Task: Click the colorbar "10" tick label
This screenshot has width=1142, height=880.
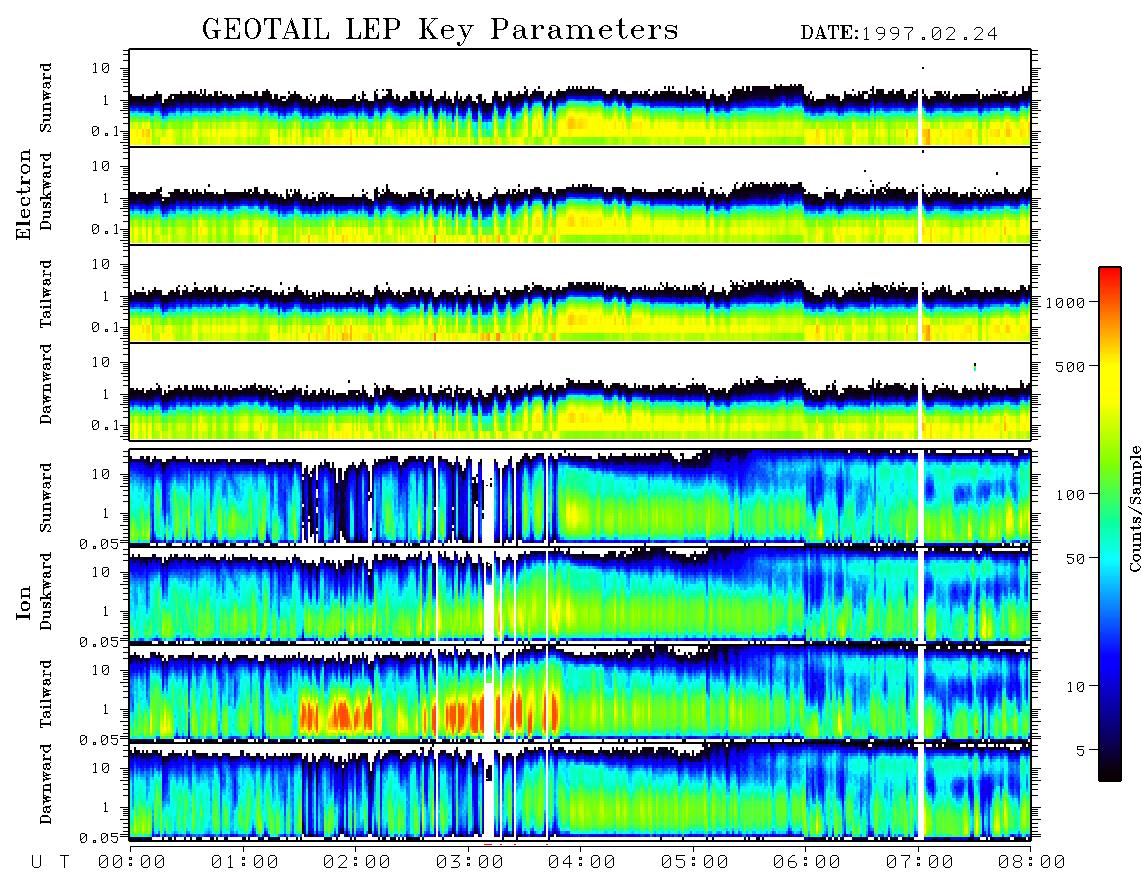Action: [1075, 687]
